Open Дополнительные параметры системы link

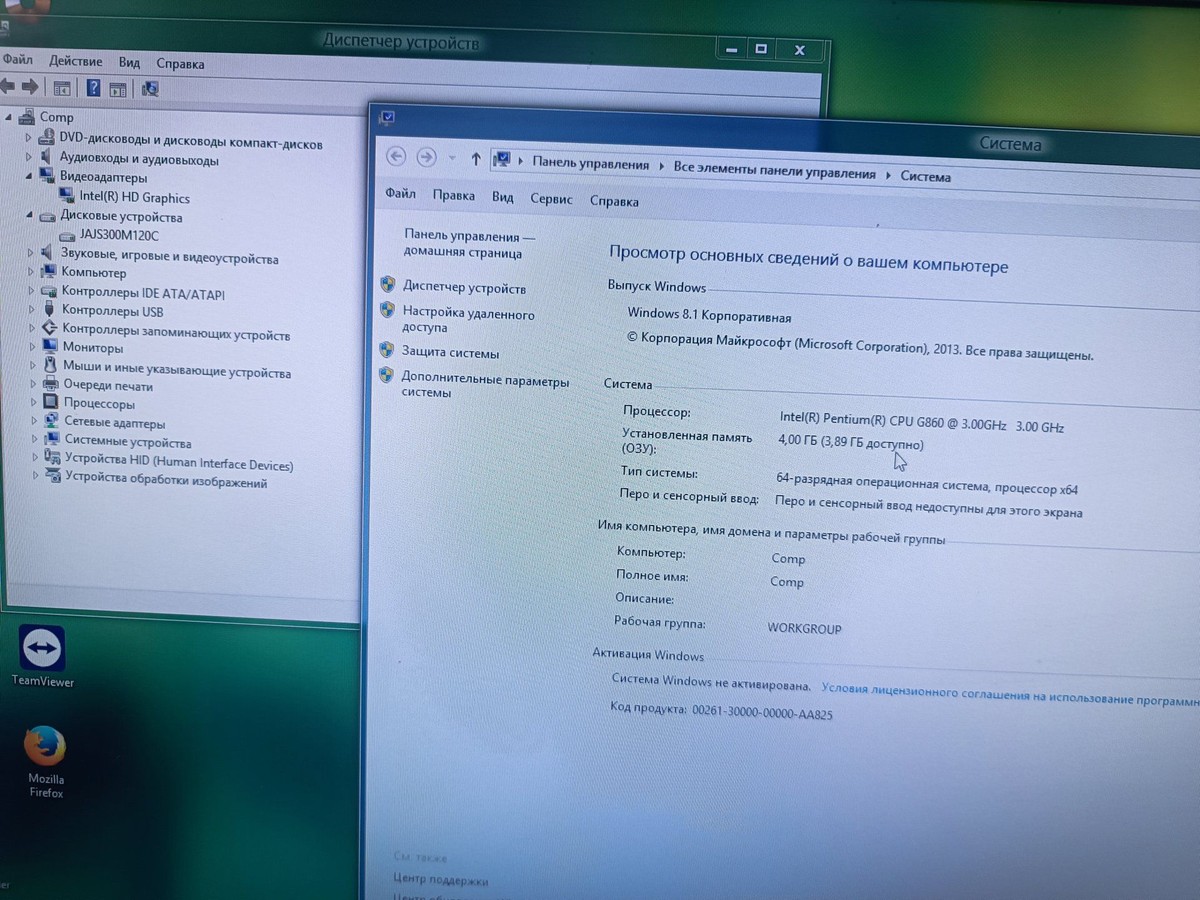tap(485, 386)
